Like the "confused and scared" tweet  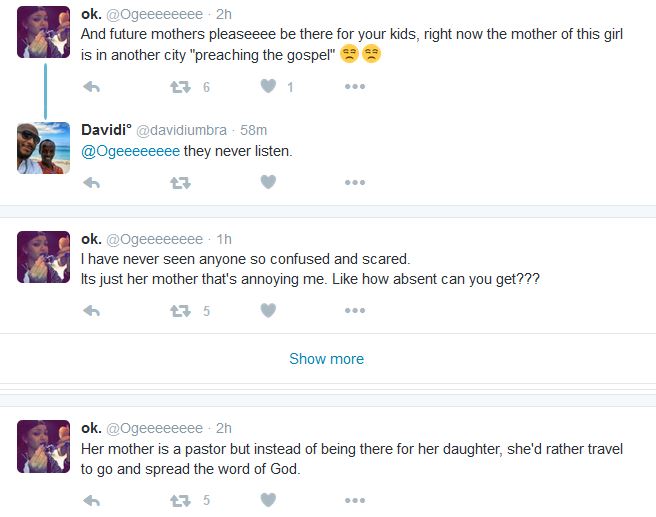pyautogui.click(x=267, y=311)
